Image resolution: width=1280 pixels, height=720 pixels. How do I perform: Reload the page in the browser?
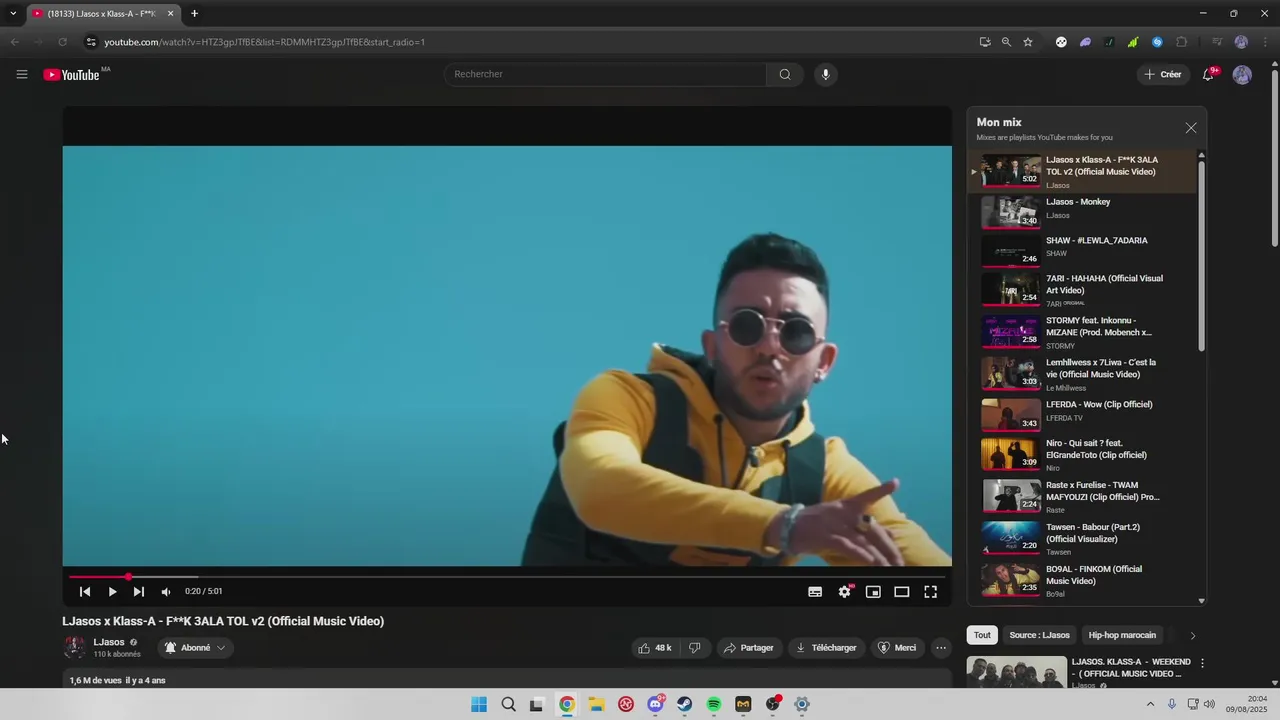[62, 42]
